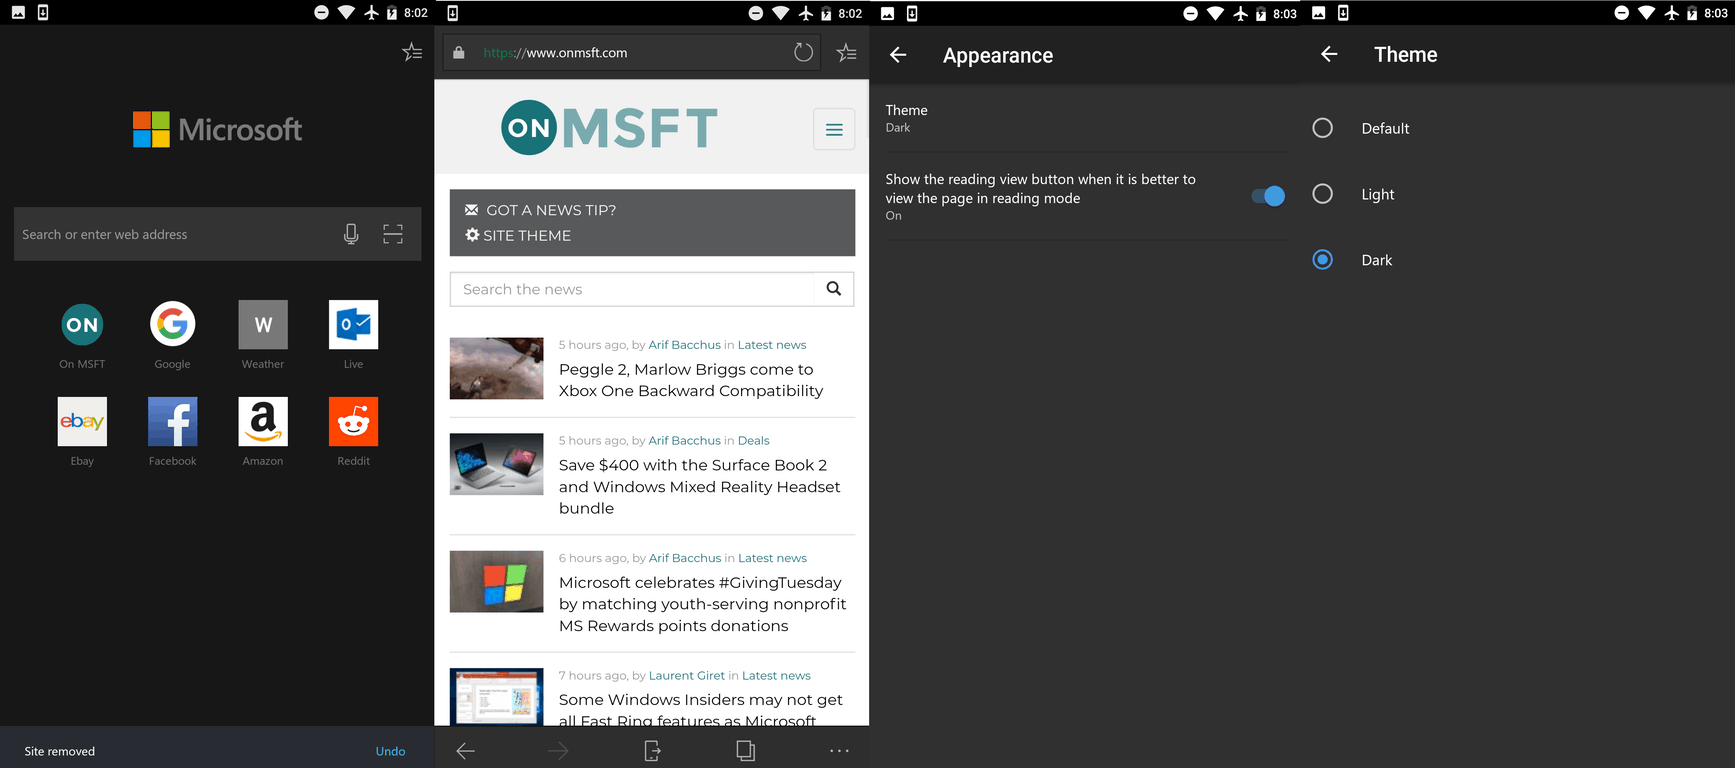Open Microsoft #GivingTuesday article

pyautogui.click(x=702, y=604)
